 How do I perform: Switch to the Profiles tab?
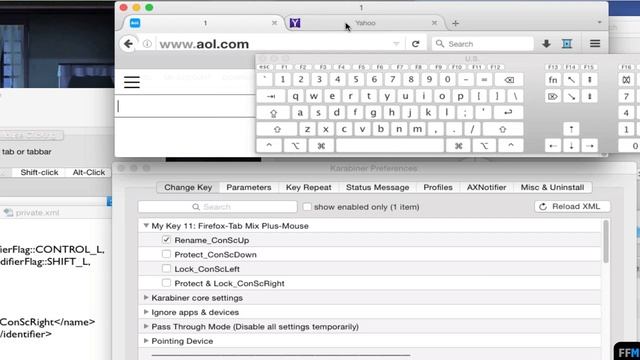coord(438,187)
